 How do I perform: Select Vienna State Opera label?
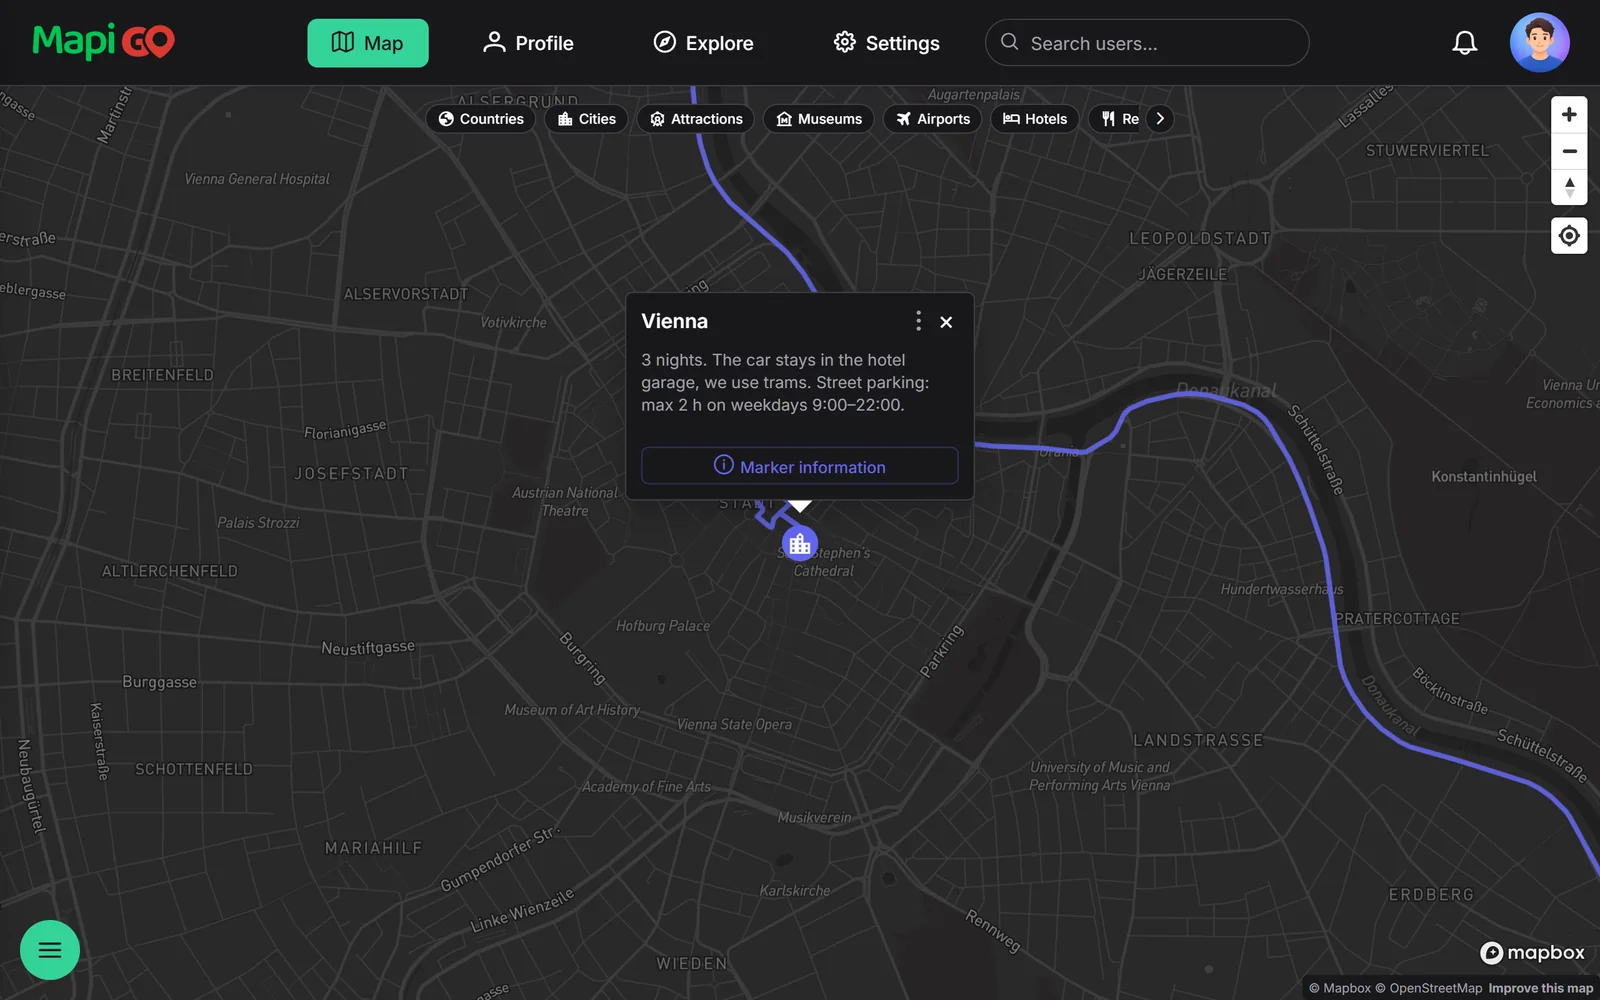pos(734,725)
